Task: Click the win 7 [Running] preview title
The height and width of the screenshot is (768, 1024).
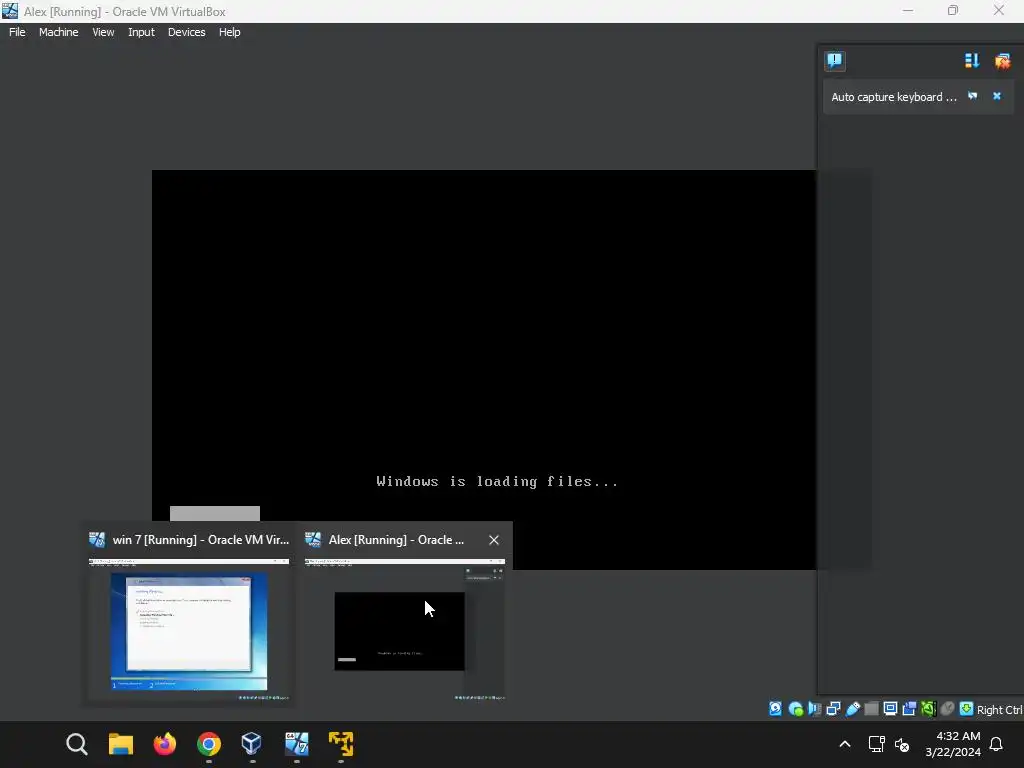Action: (x=200, y=540)
